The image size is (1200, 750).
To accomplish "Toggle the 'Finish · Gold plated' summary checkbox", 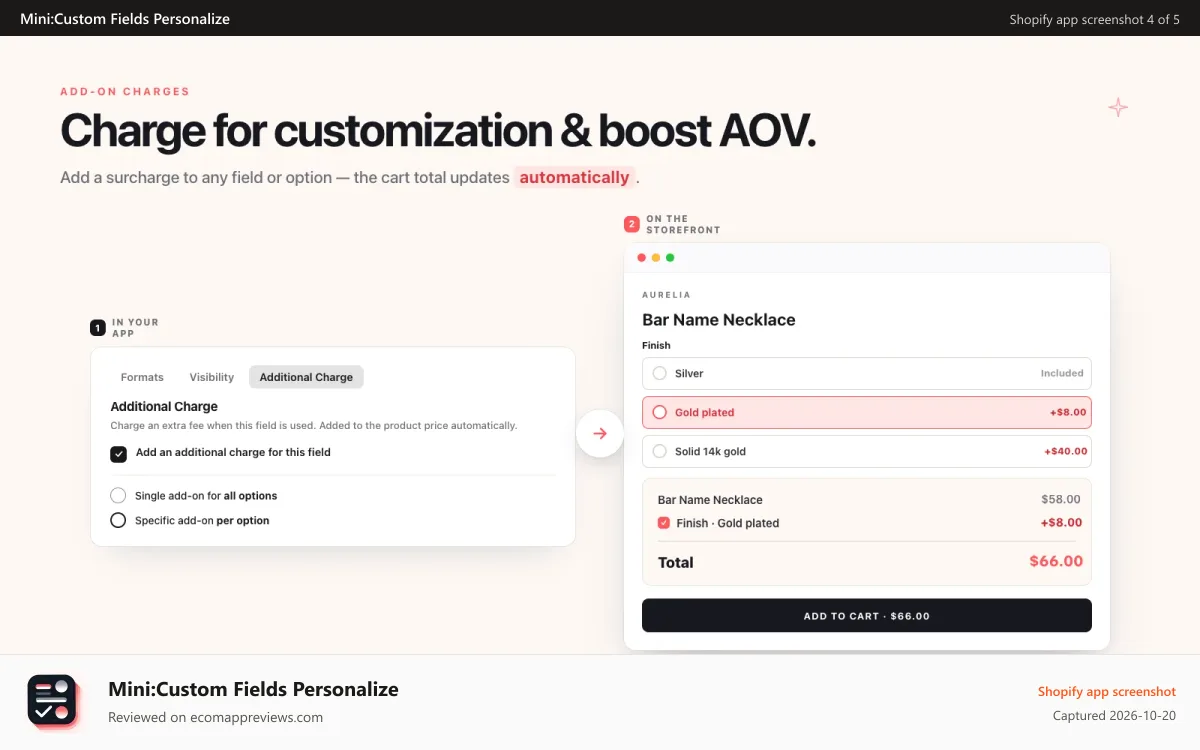I will tap(664, 523).
